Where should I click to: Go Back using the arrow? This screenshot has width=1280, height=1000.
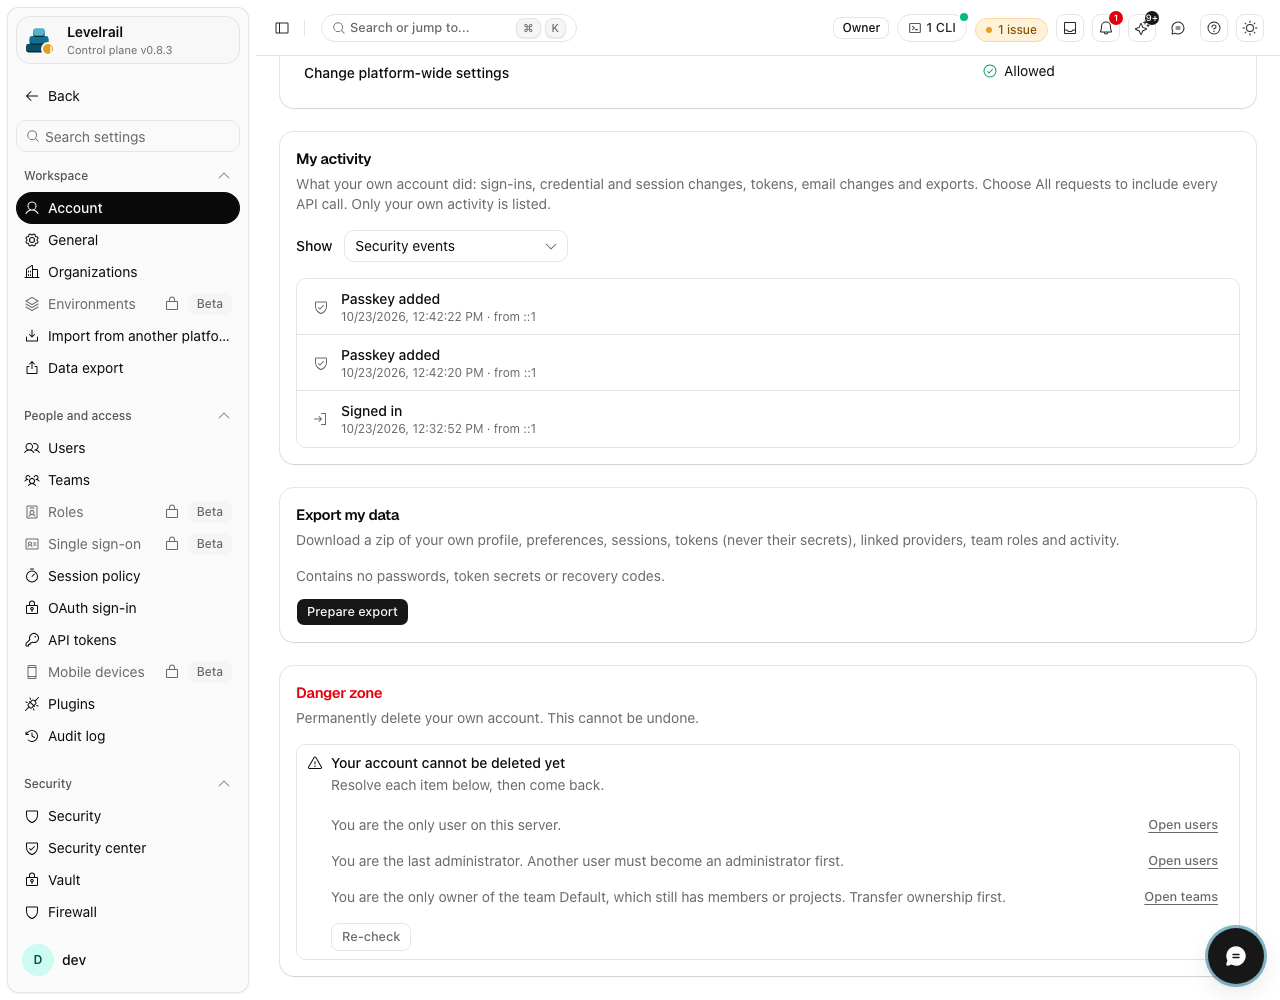52,96
